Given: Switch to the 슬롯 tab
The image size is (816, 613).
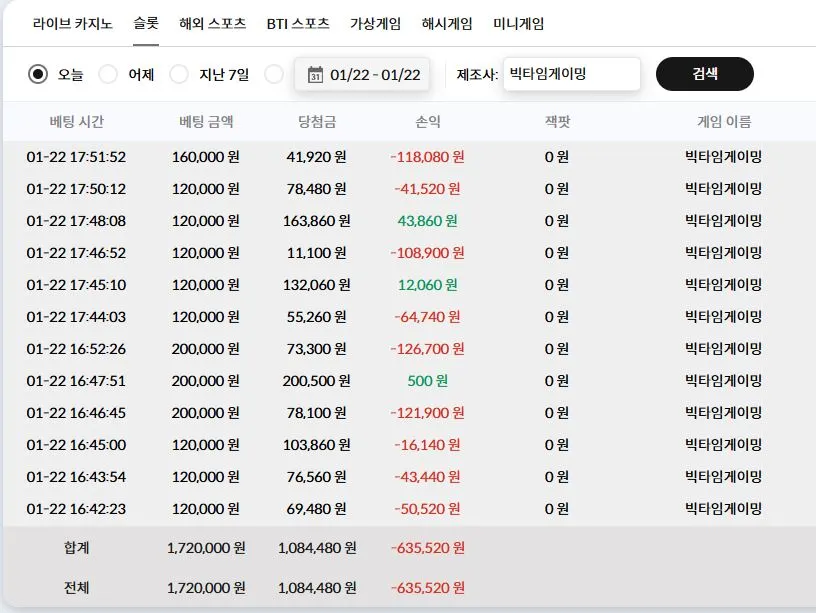Looking at the screenshot, I should click(x=146, y=24).
